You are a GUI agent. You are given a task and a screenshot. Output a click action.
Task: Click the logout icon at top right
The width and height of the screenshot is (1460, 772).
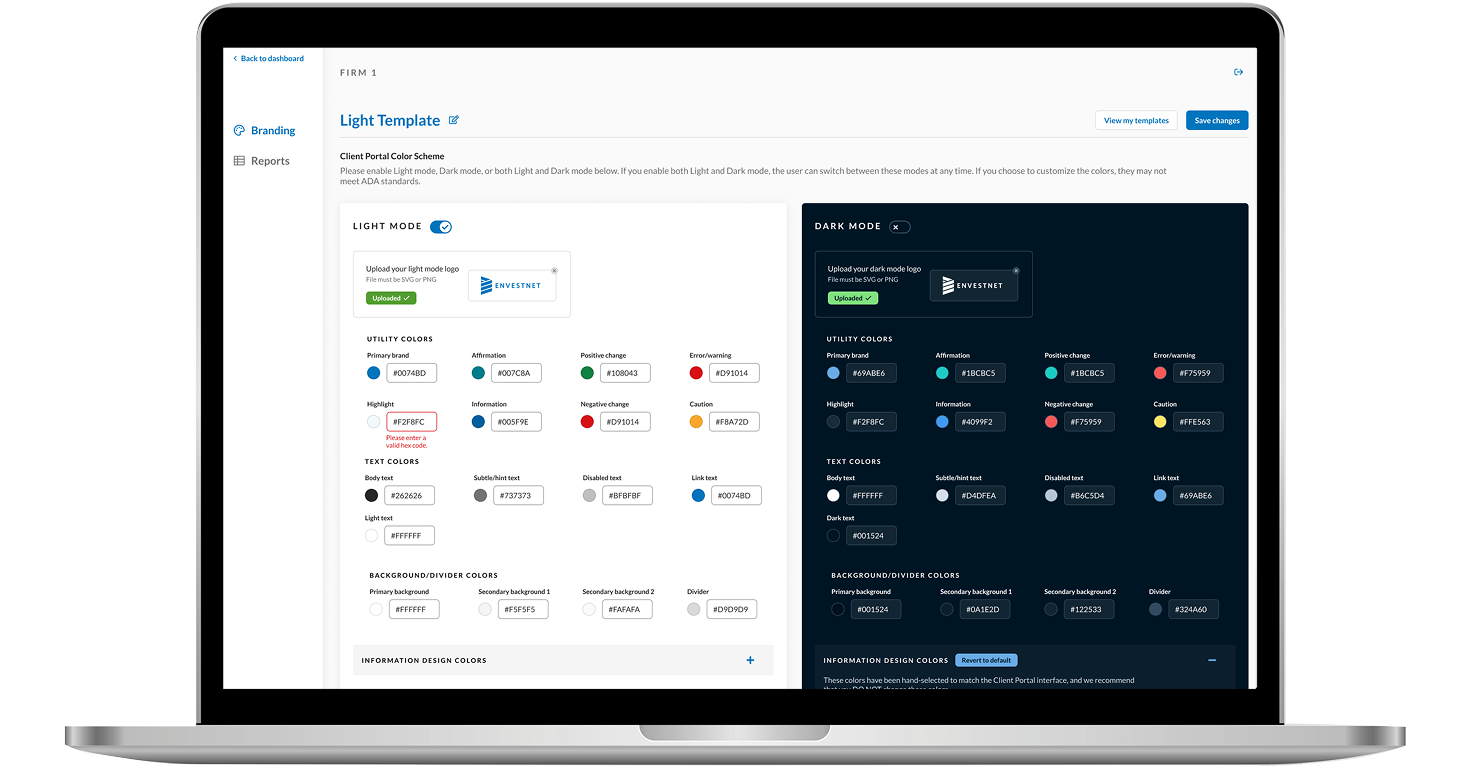[1238, 72]
